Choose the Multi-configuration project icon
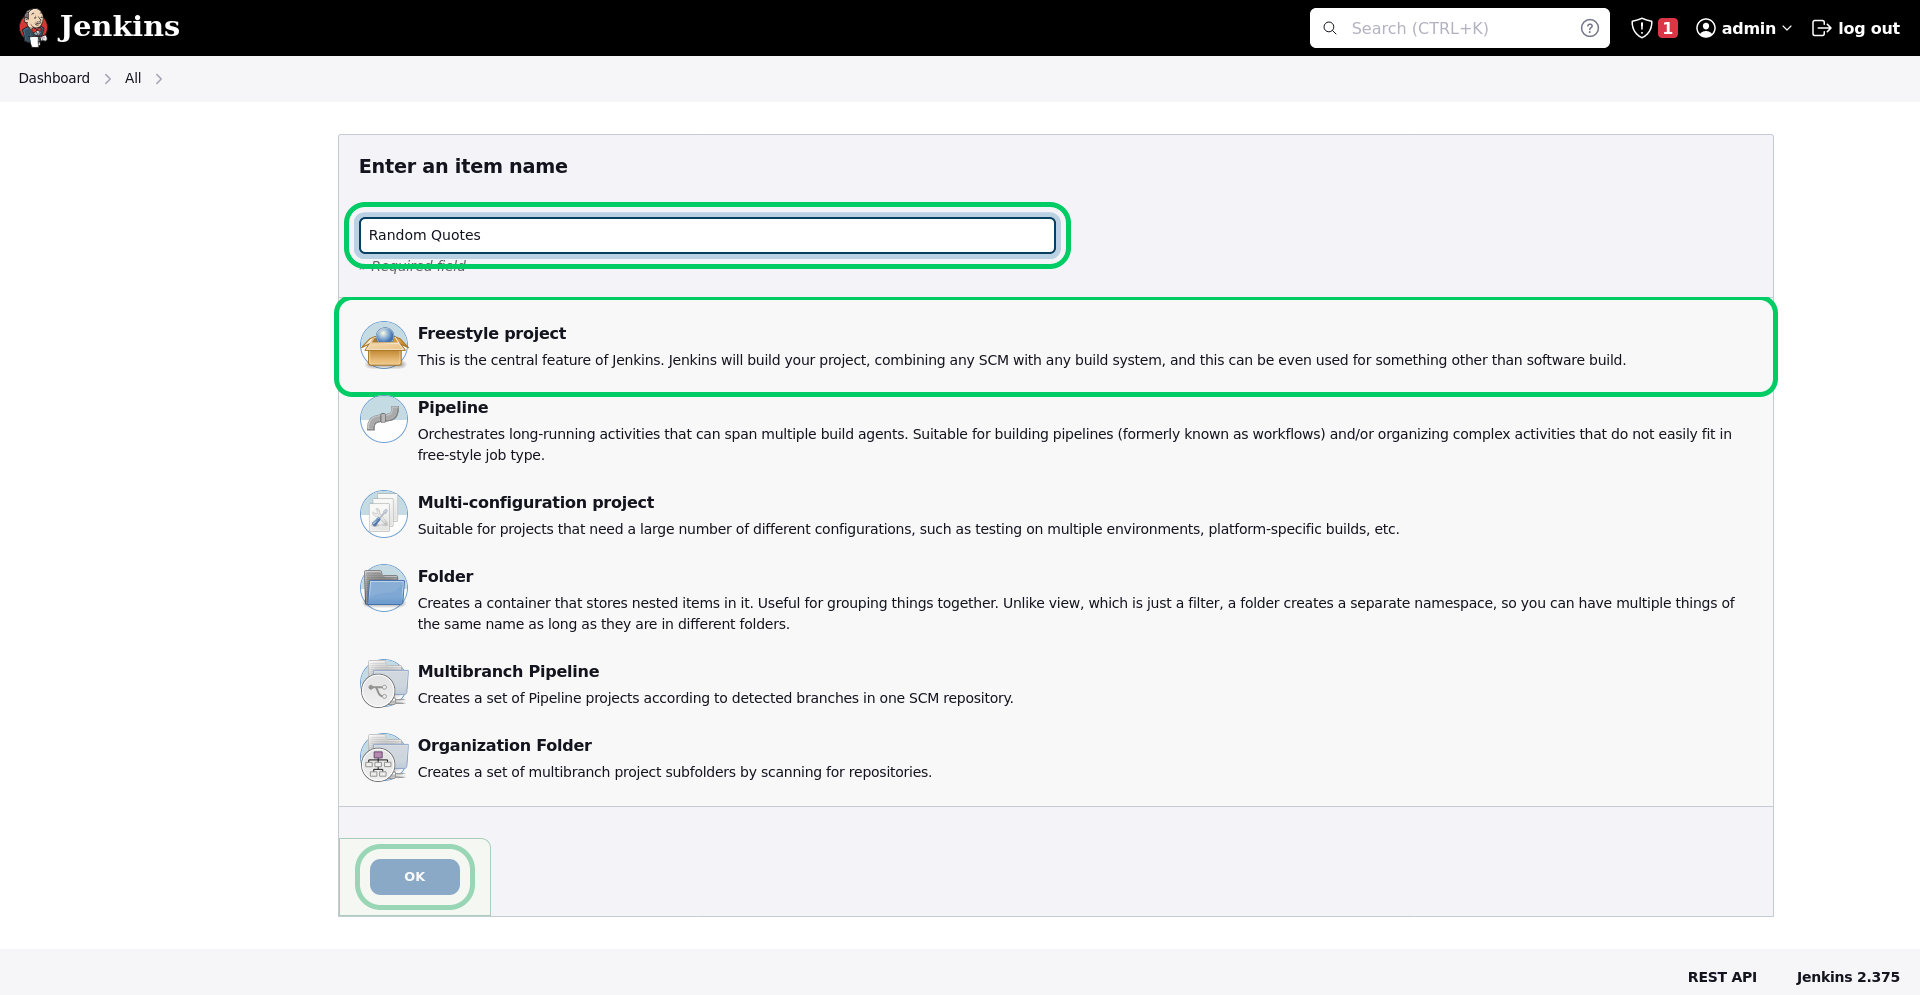 coord(384,514)
